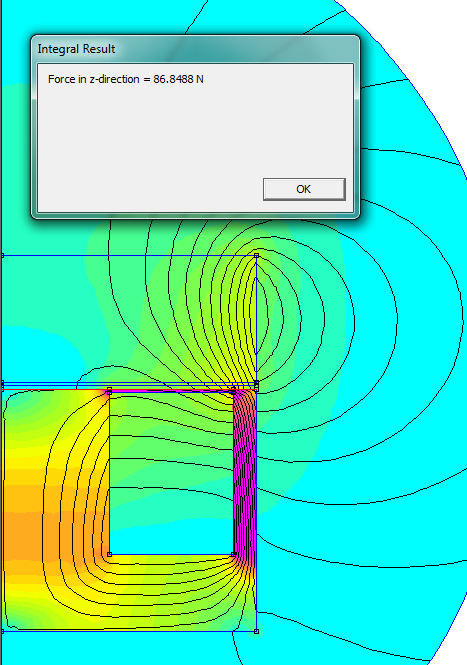The width and height of the screenshot is (467, 665).
Task: Select the node at coil window's upper-right corner
Action: click(233, 392)
